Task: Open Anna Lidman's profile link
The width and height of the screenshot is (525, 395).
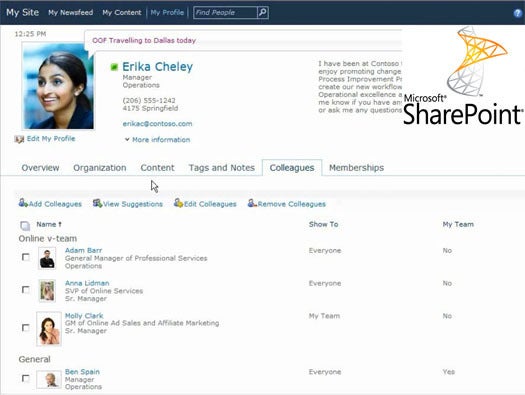Action: tap(87, 283)
